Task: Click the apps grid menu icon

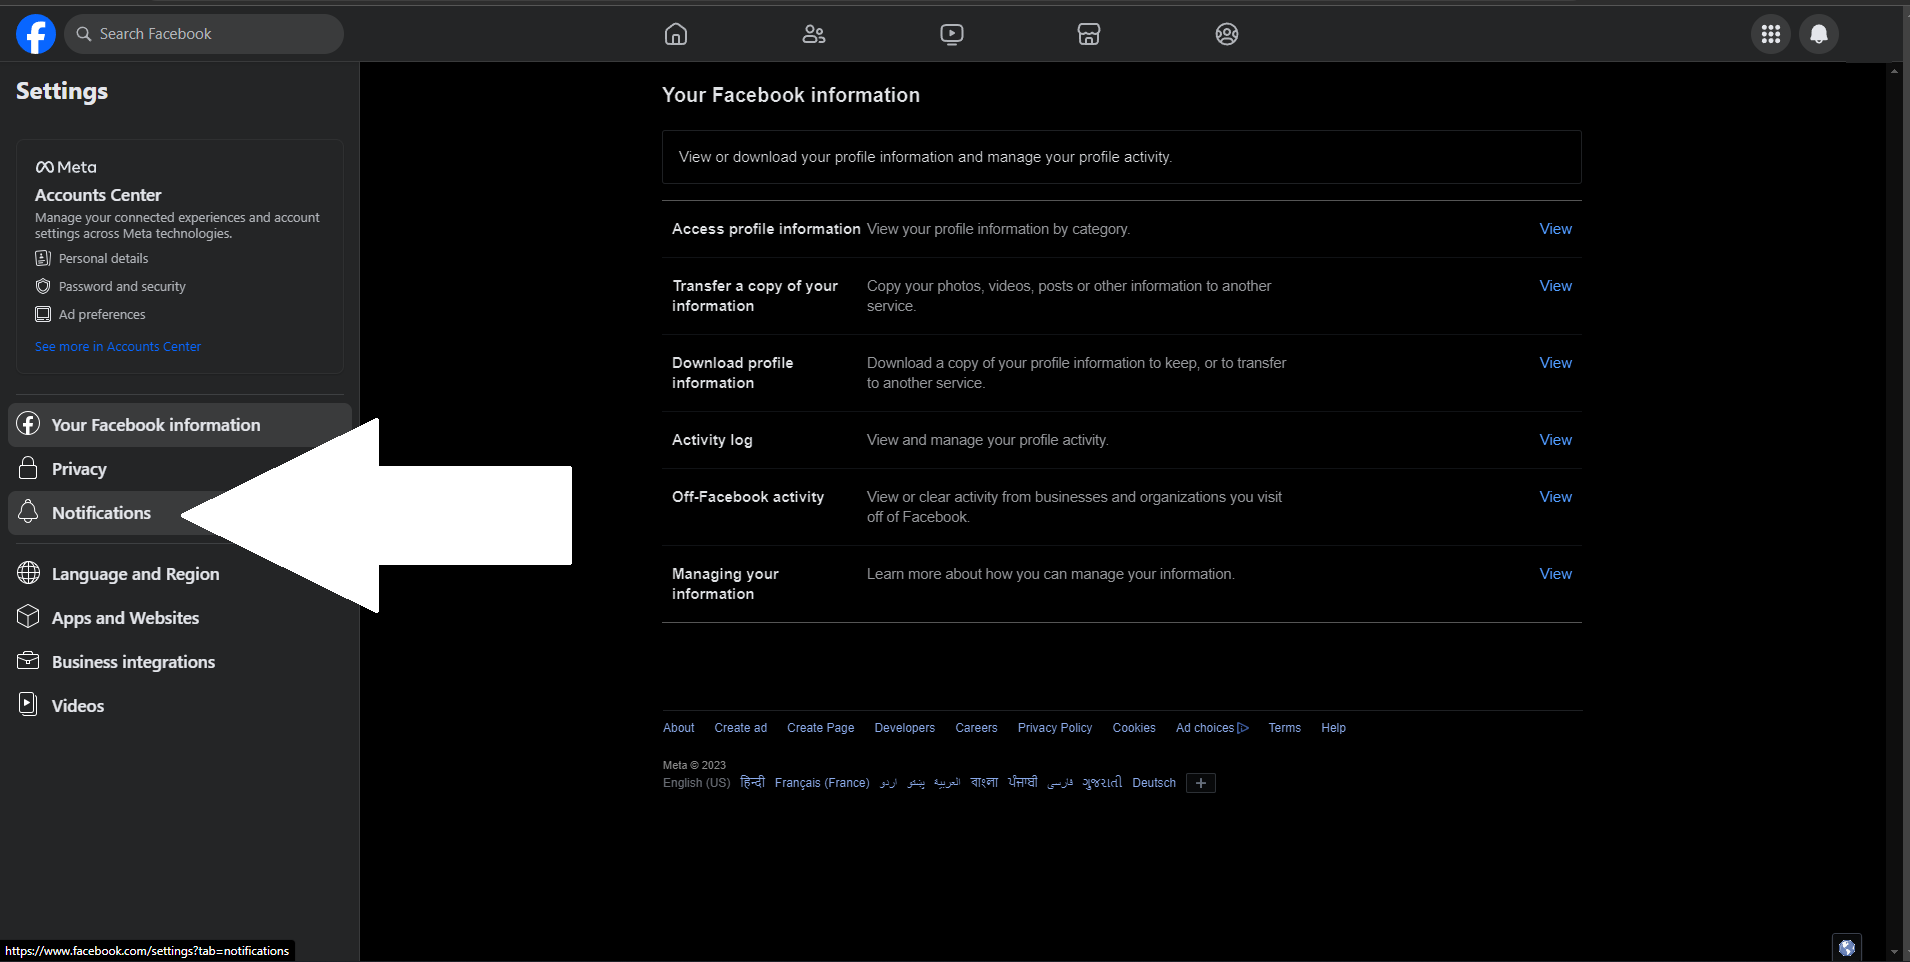Action: (1770, 33)
